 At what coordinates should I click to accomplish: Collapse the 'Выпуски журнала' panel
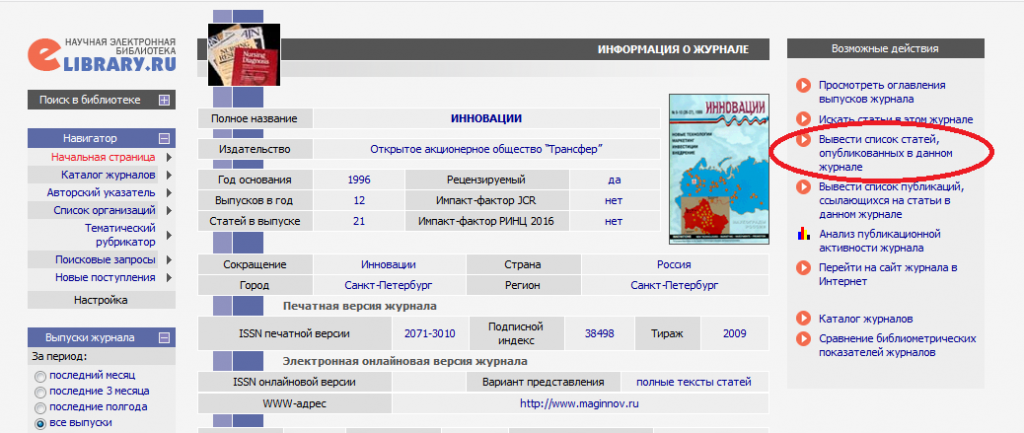pyautogui.click(x=164, y=337)
